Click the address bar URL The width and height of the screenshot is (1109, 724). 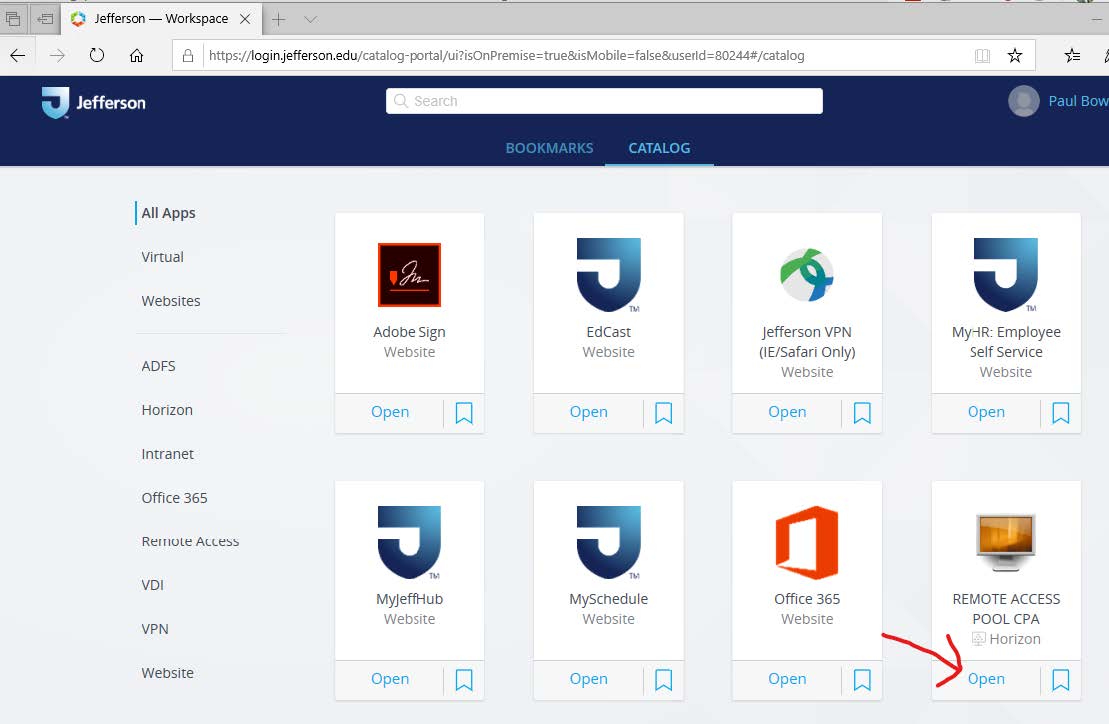pyautogui.click(x=506, y=55)
